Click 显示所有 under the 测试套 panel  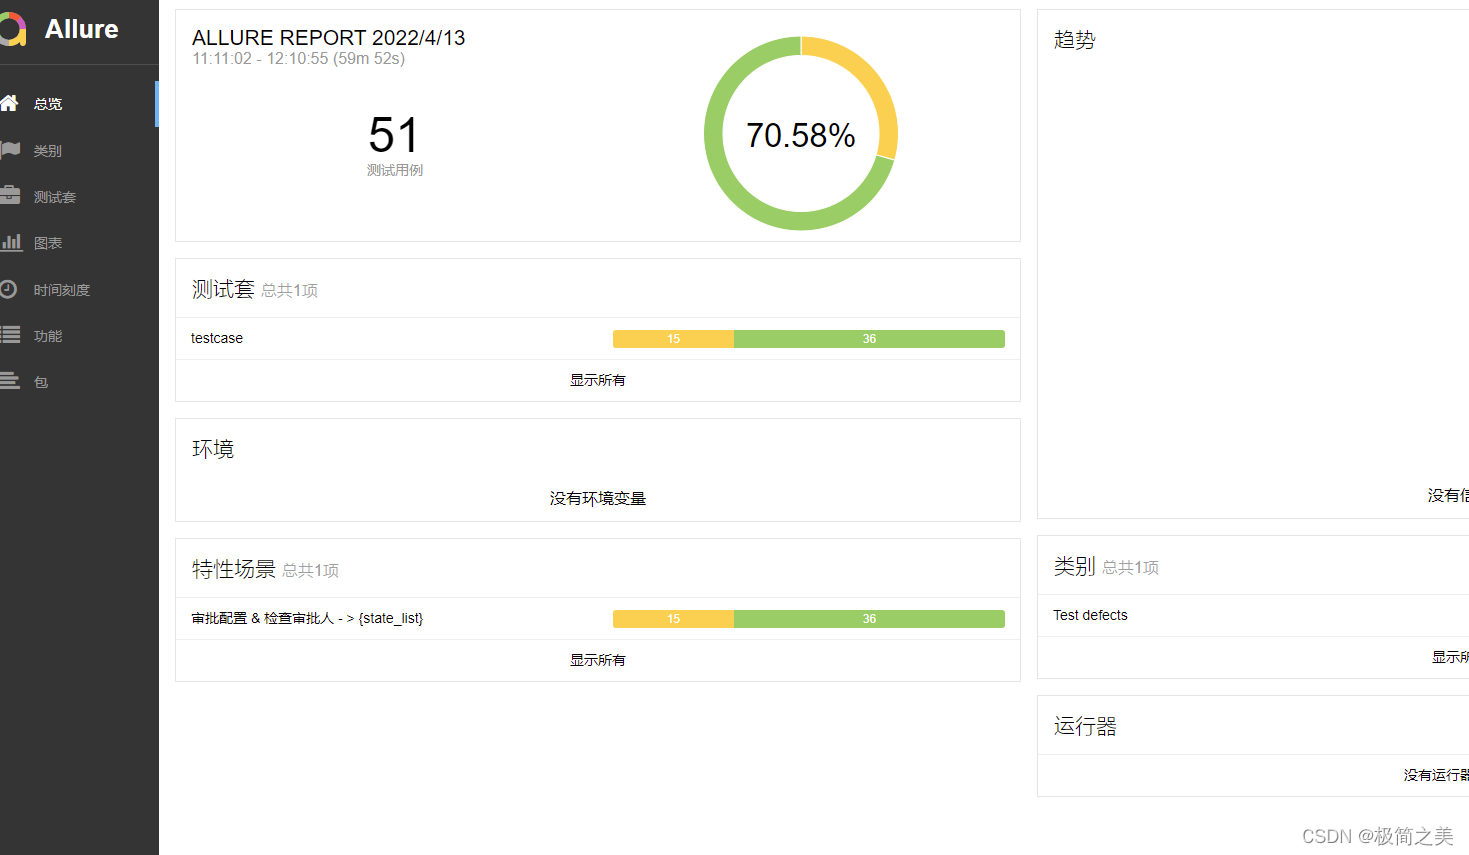[598, 380]
